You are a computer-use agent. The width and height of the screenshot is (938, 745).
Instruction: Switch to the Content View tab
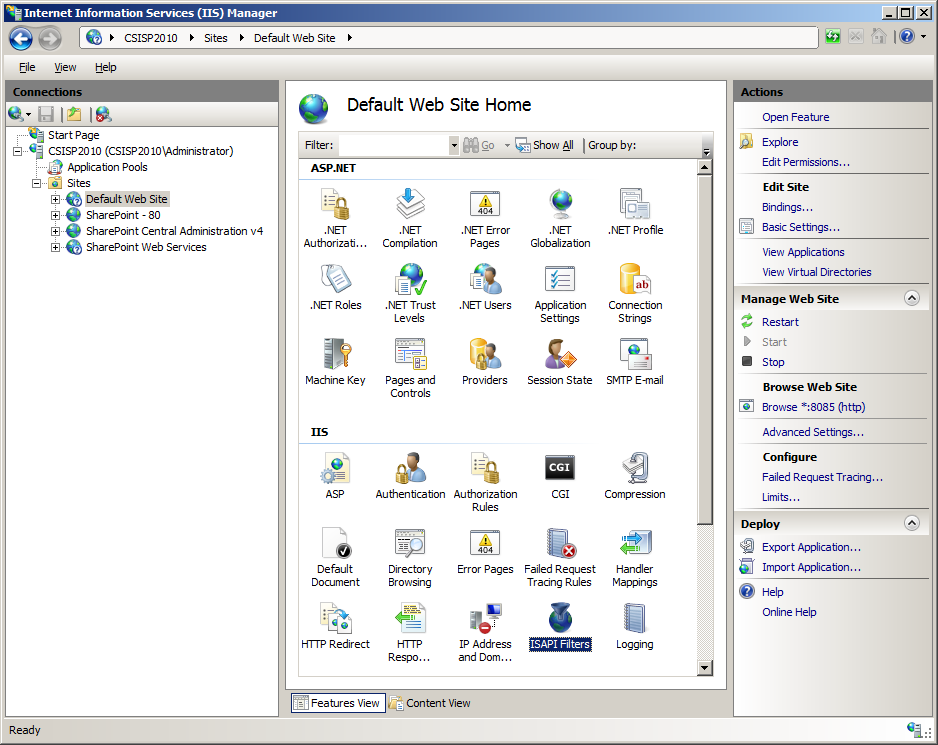(430, 703)
